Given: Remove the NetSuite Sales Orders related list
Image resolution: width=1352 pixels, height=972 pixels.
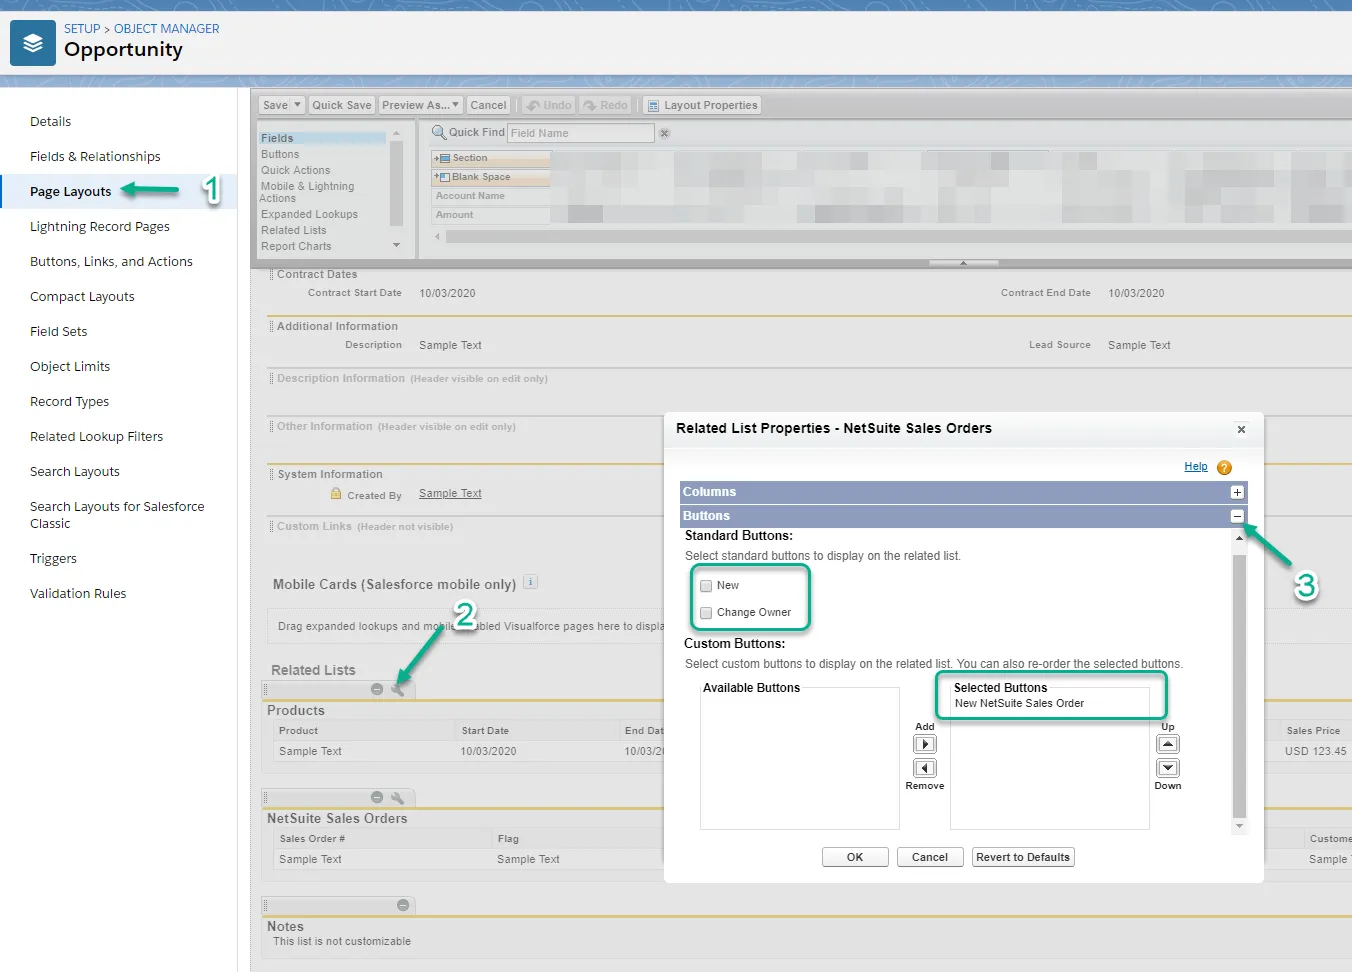Looking at the screenshot, I should [377, 797].
